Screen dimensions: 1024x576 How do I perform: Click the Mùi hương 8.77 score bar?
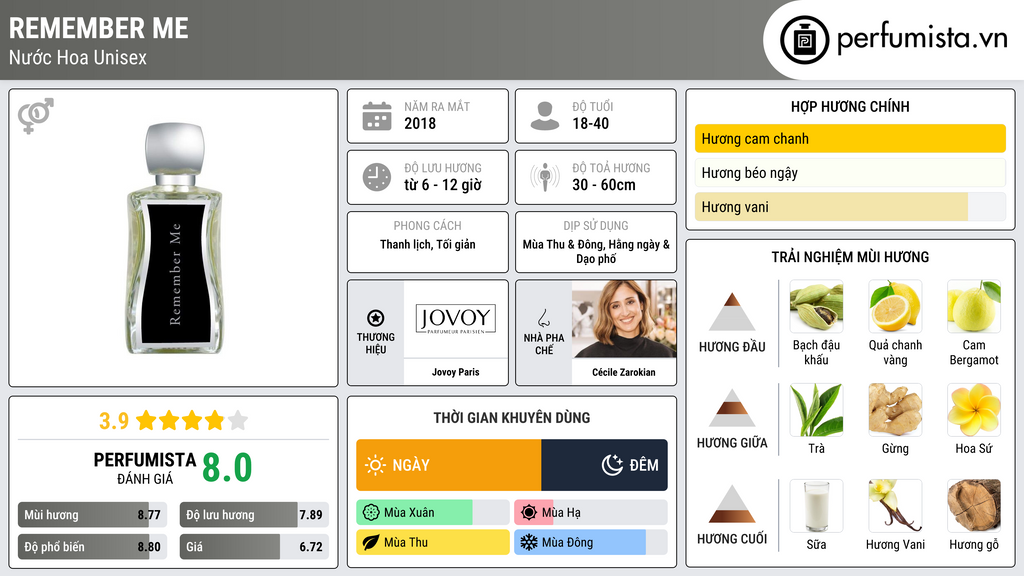[x=92, y=515]
